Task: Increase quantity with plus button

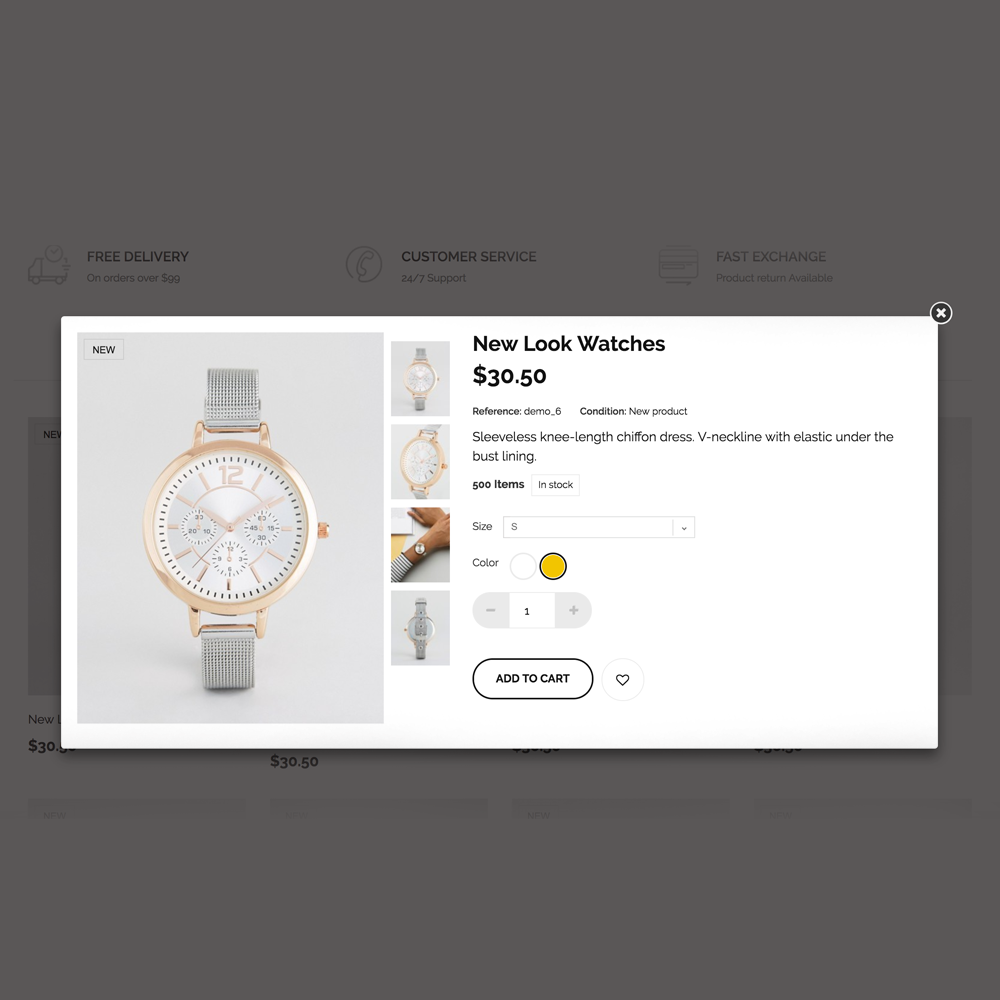Action: click(573, 610)
